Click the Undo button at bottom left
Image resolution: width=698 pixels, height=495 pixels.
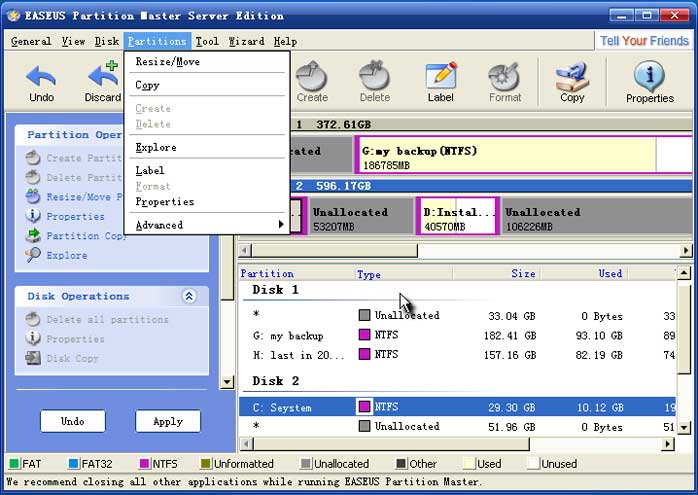(73, 421)
